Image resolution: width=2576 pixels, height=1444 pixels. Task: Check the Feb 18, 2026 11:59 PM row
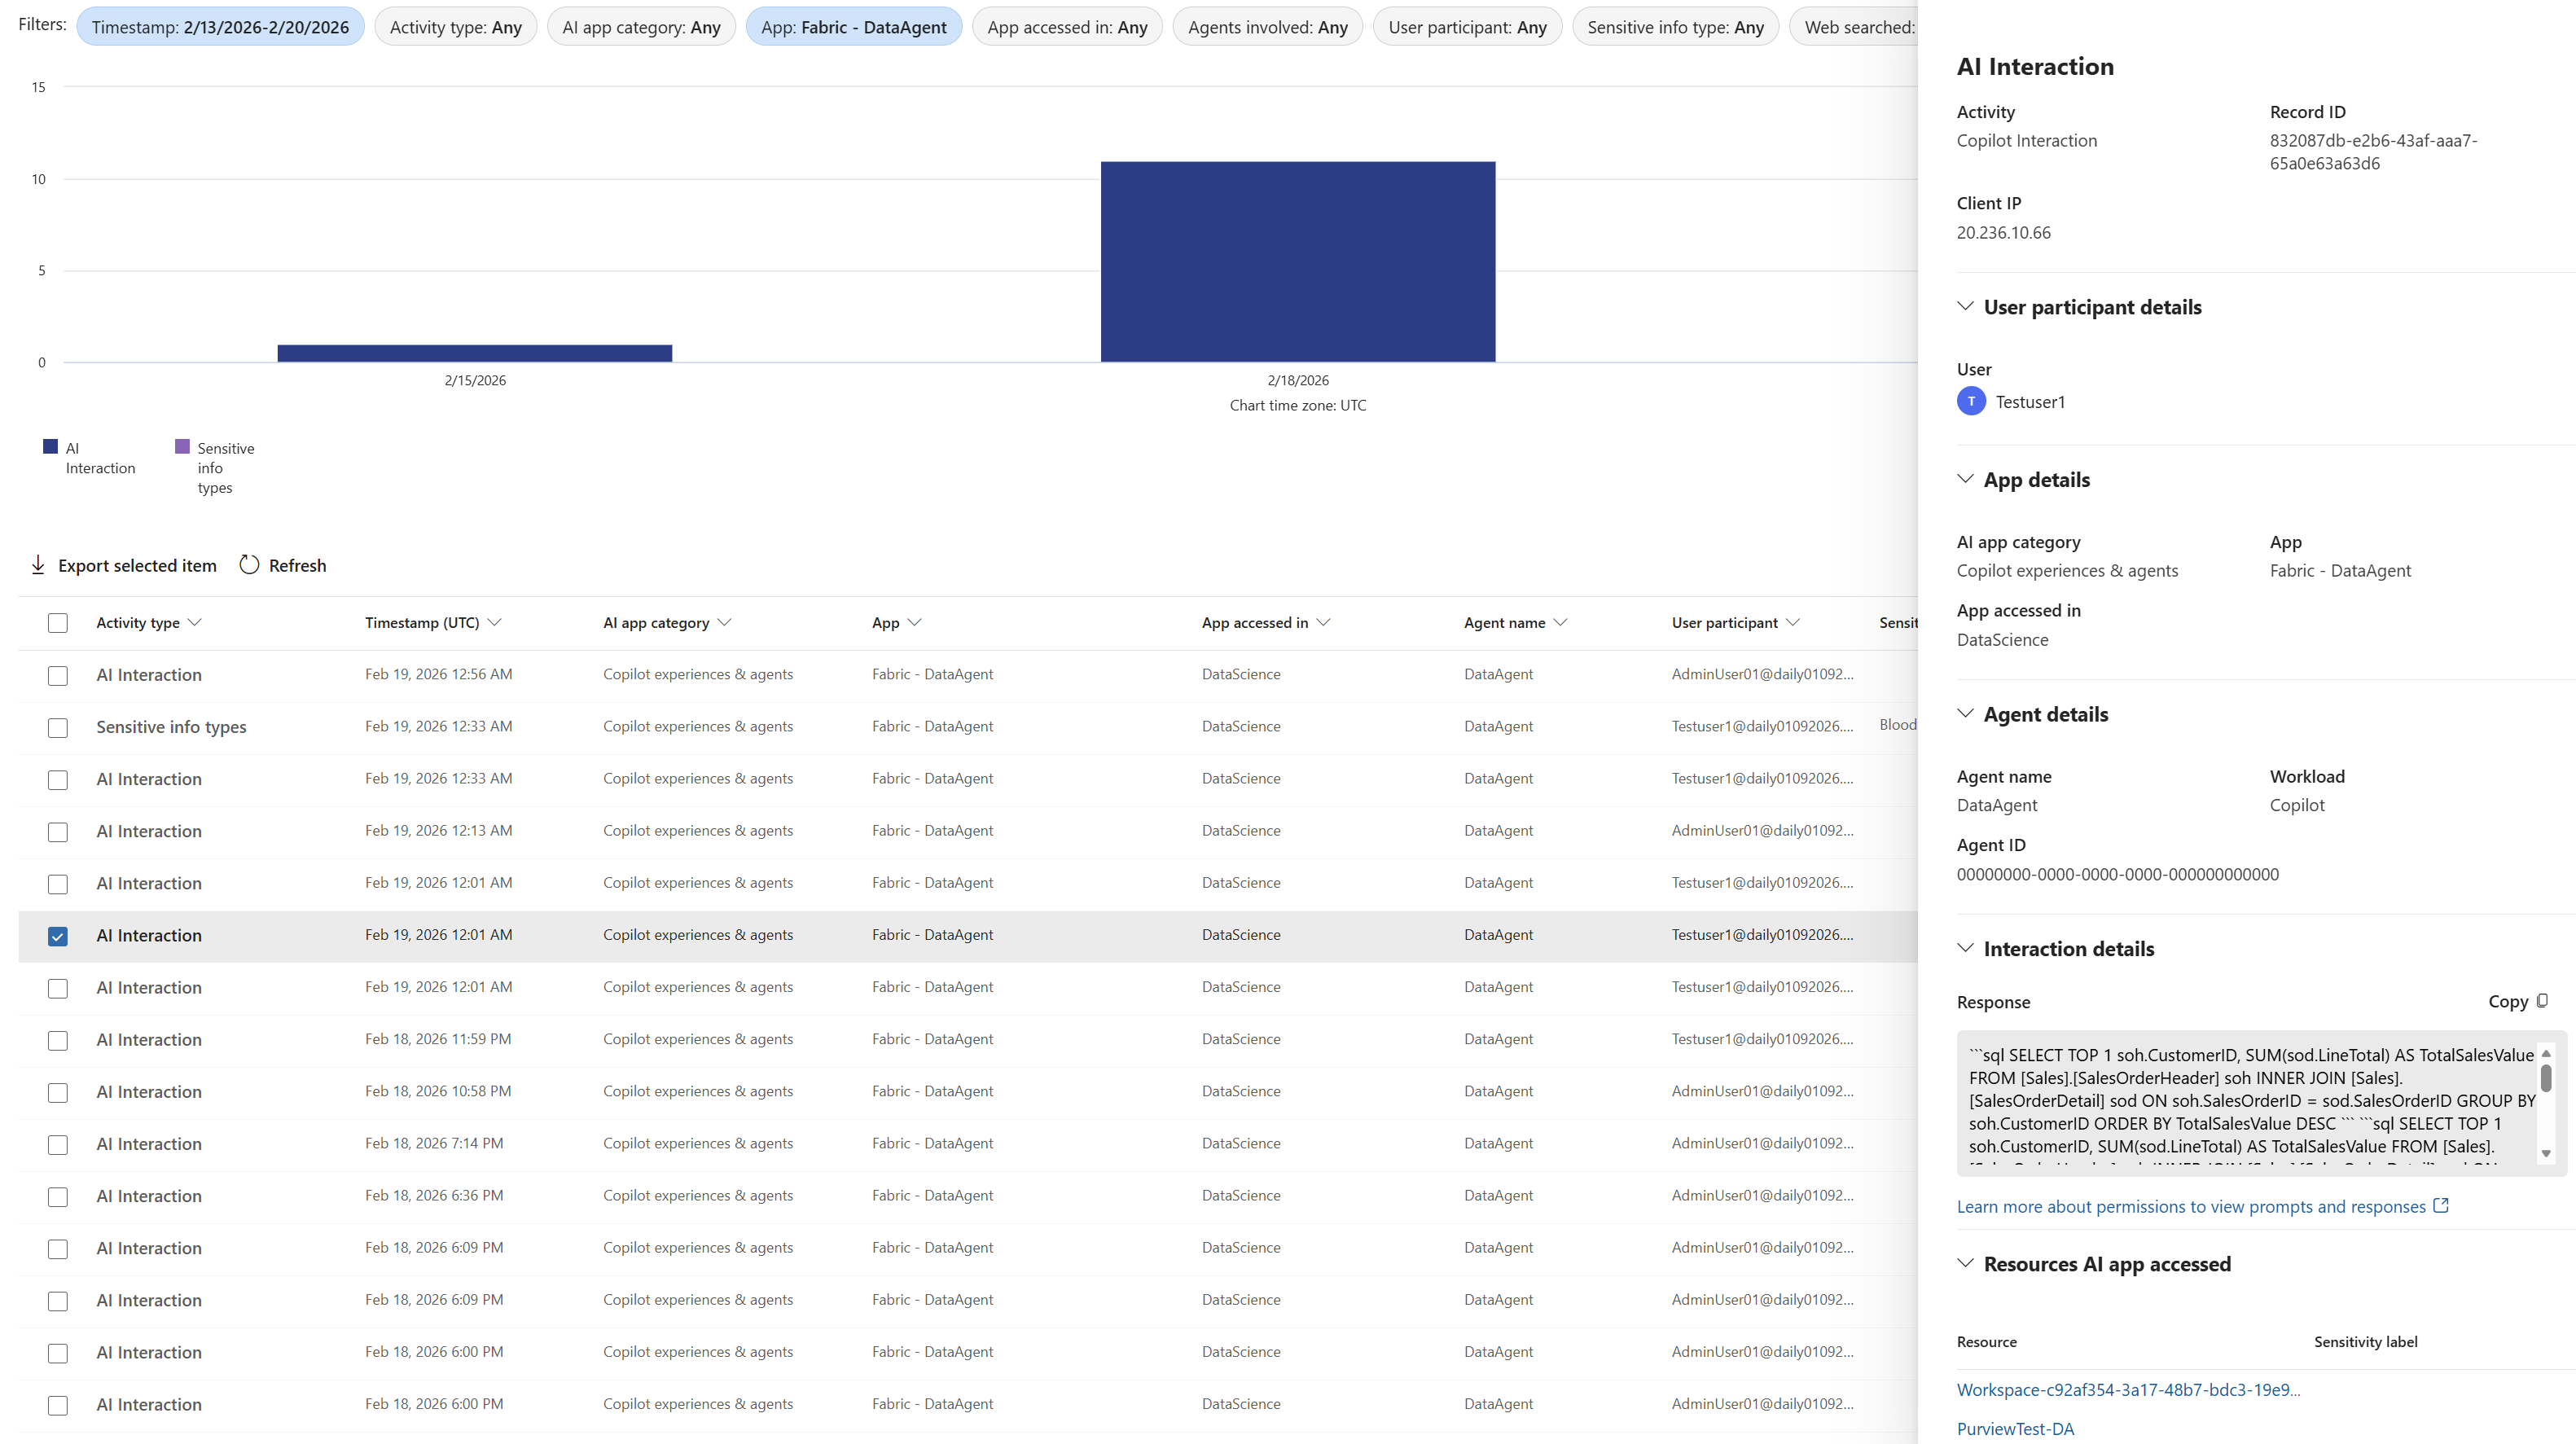(x=58, y=1040)
